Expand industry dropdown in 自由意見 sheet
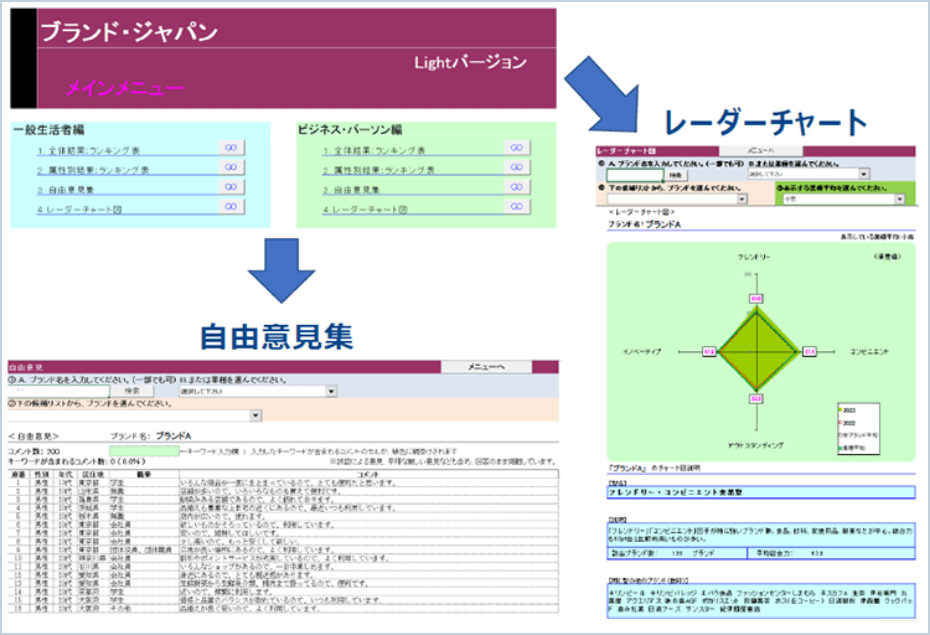930x635 pixels. click(331, 392)
